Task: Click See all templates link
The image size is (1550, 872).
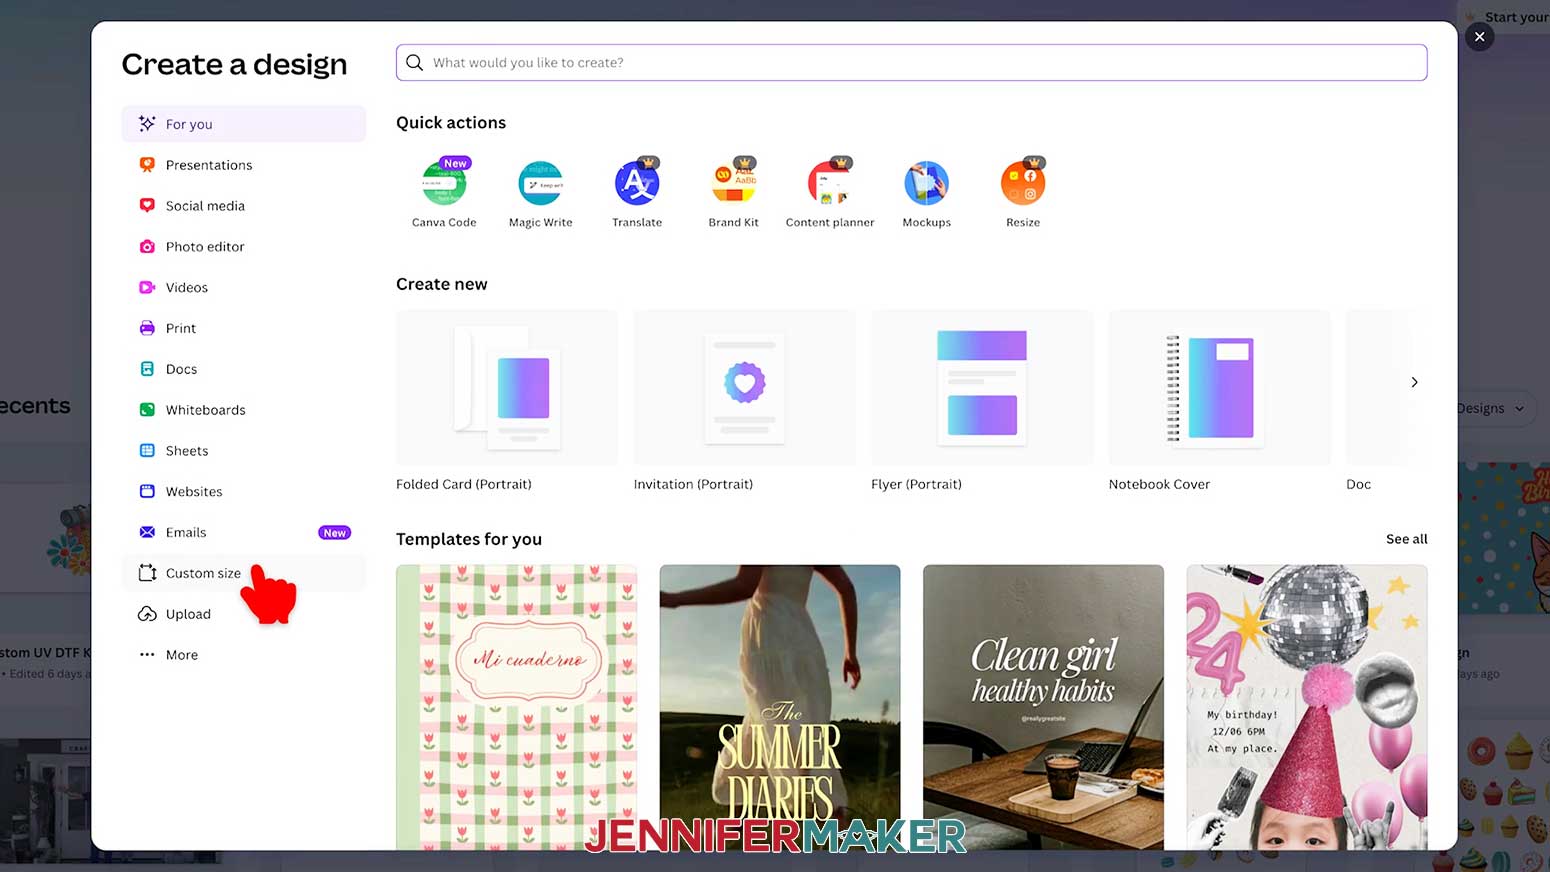Action: (1406, 539)
